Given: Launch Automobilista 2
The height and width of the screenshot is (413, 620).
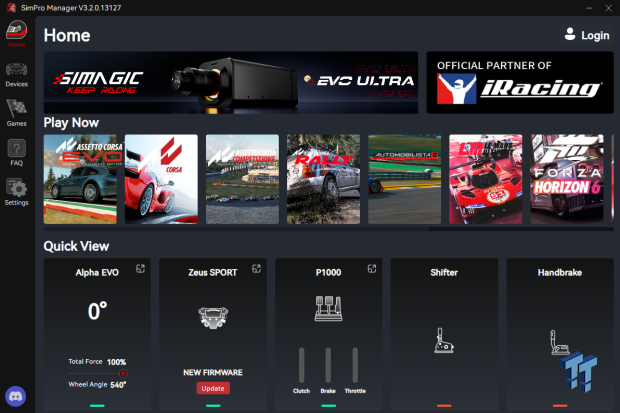Looking at the screenshot, I should coord(405,179).
